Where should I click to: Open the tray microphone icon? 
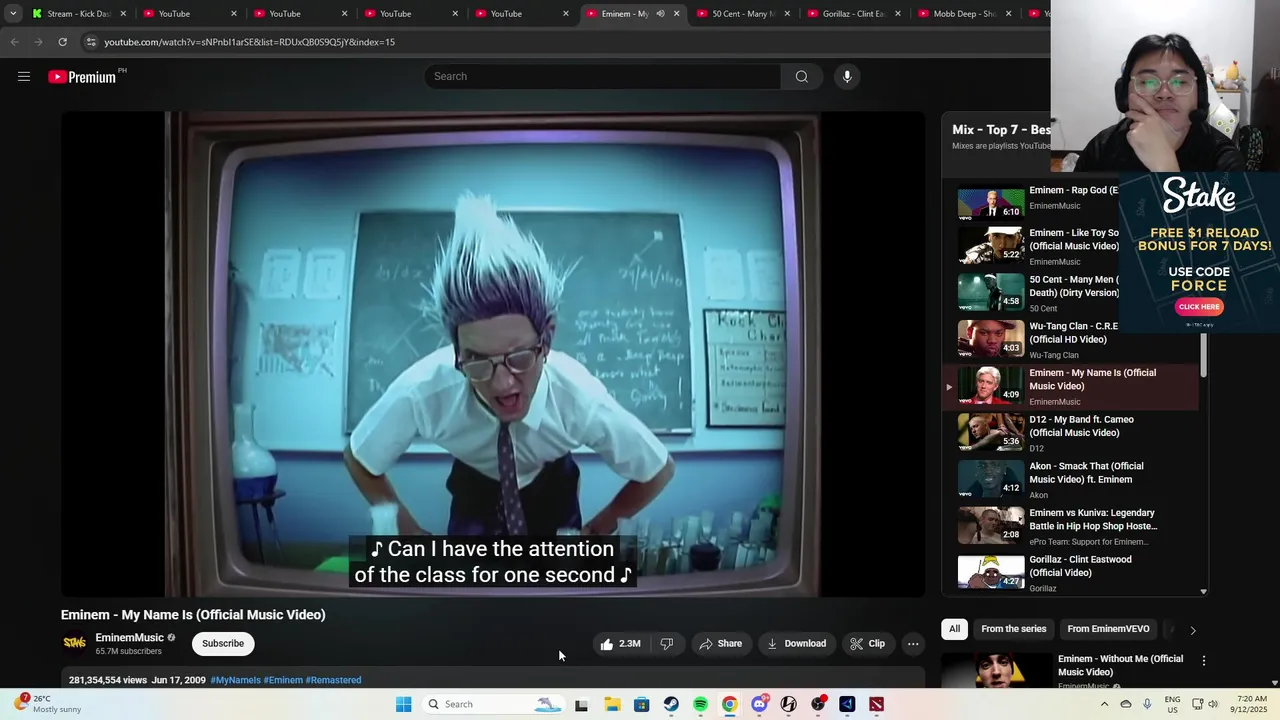pos(1147,704)
